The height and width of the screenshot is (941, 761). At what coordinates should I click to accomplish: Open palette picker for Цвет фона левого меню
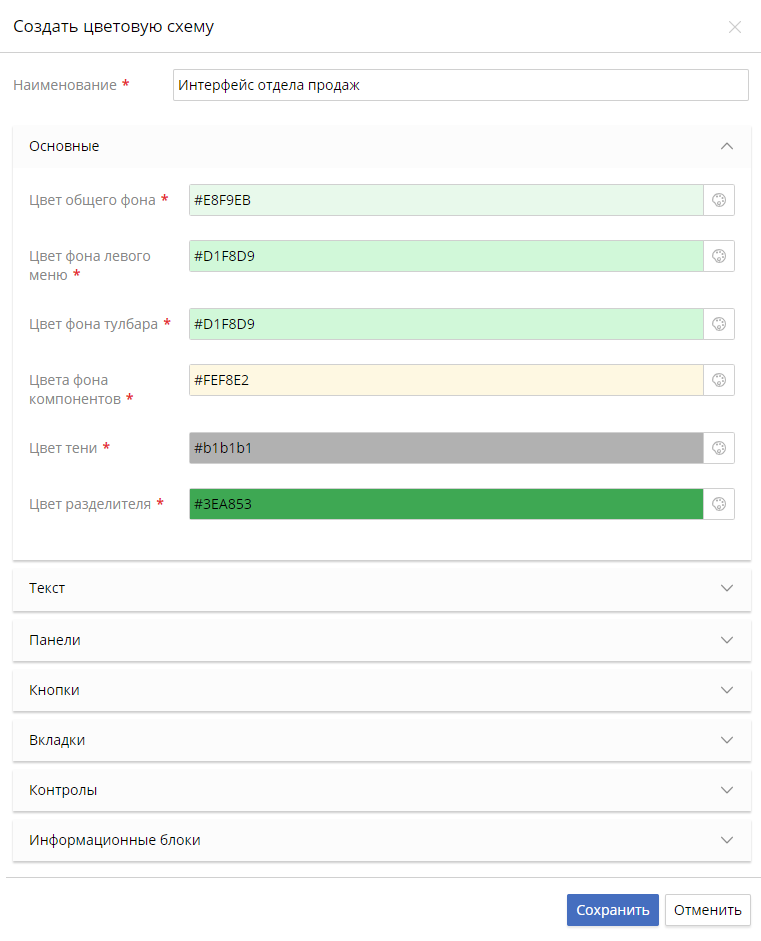click(718, 256)
